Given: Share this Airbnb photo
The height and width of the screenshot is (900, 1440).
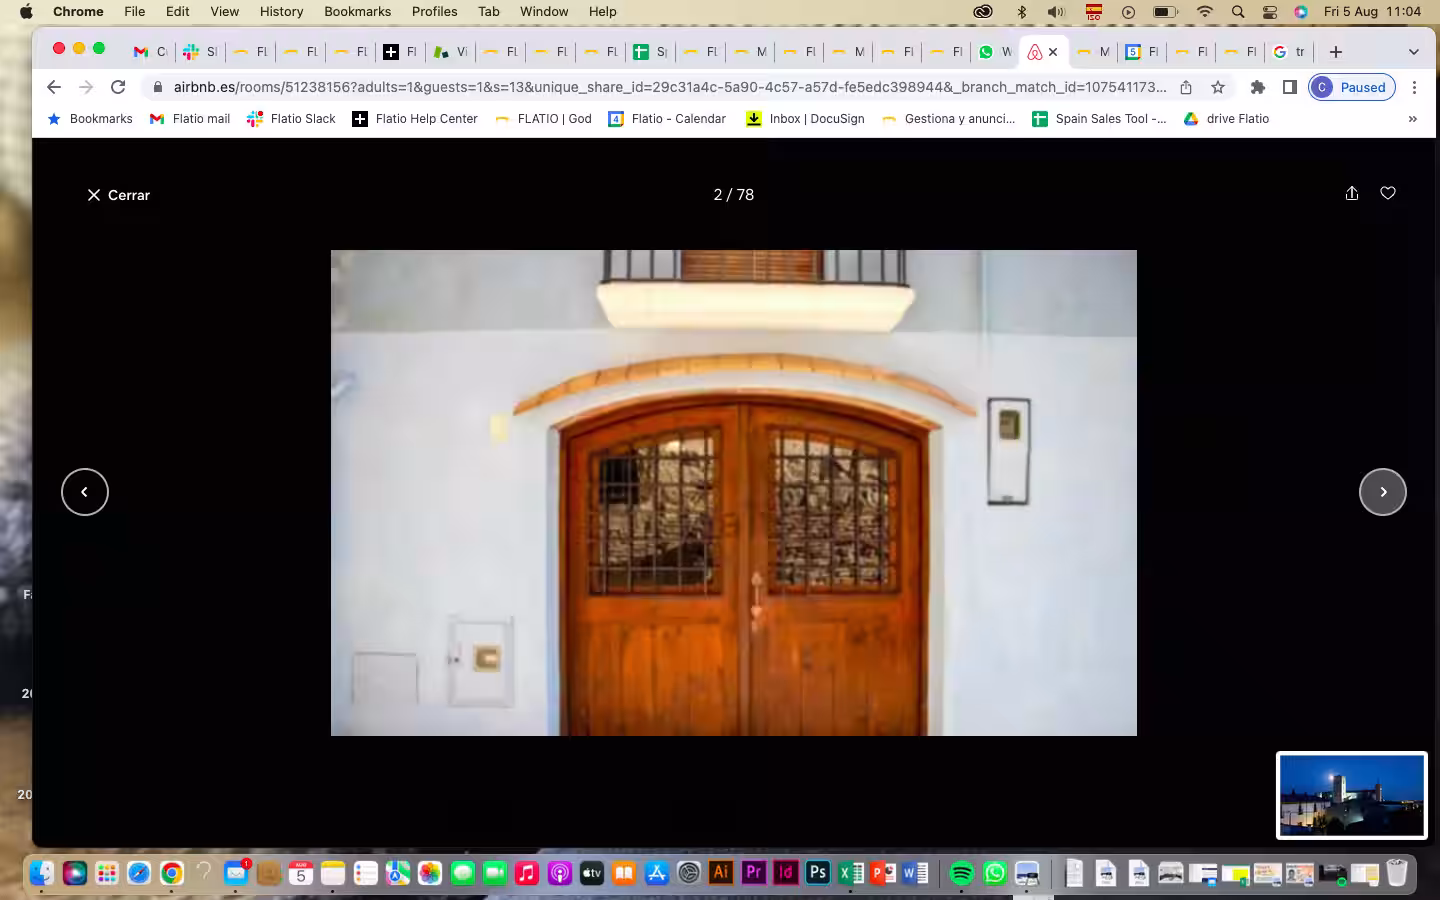Looking at the screenshot, I should click(1351, 194).
